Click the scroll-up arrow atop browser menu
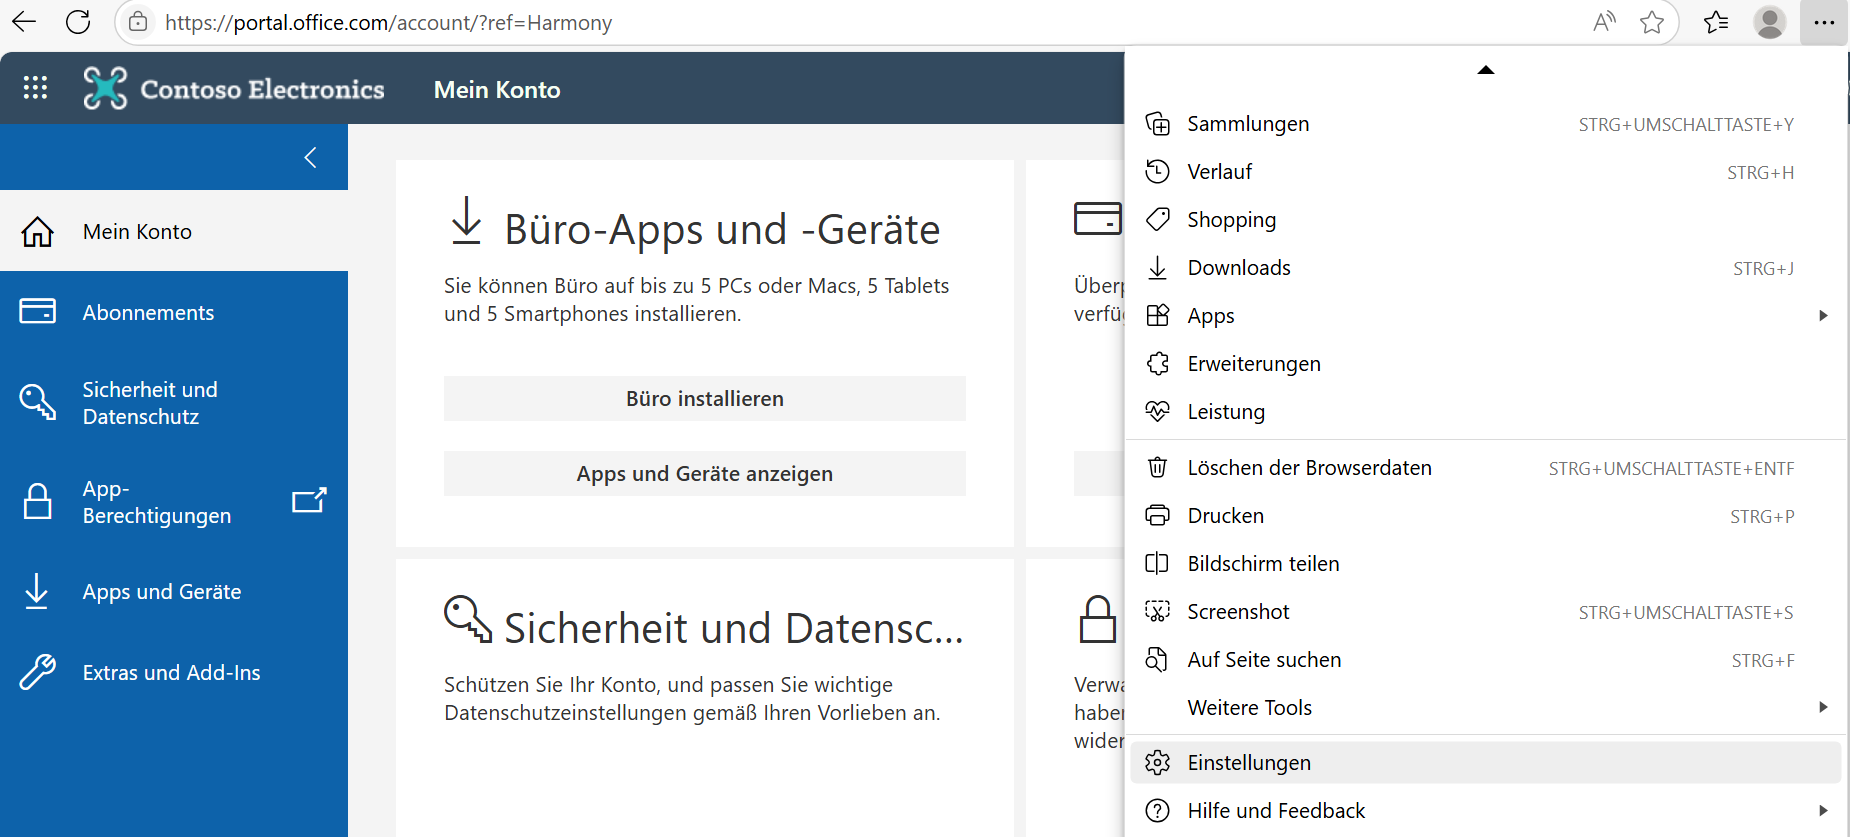Image resolution: width=1850 pixels, height=837 pixels. 1486,70
